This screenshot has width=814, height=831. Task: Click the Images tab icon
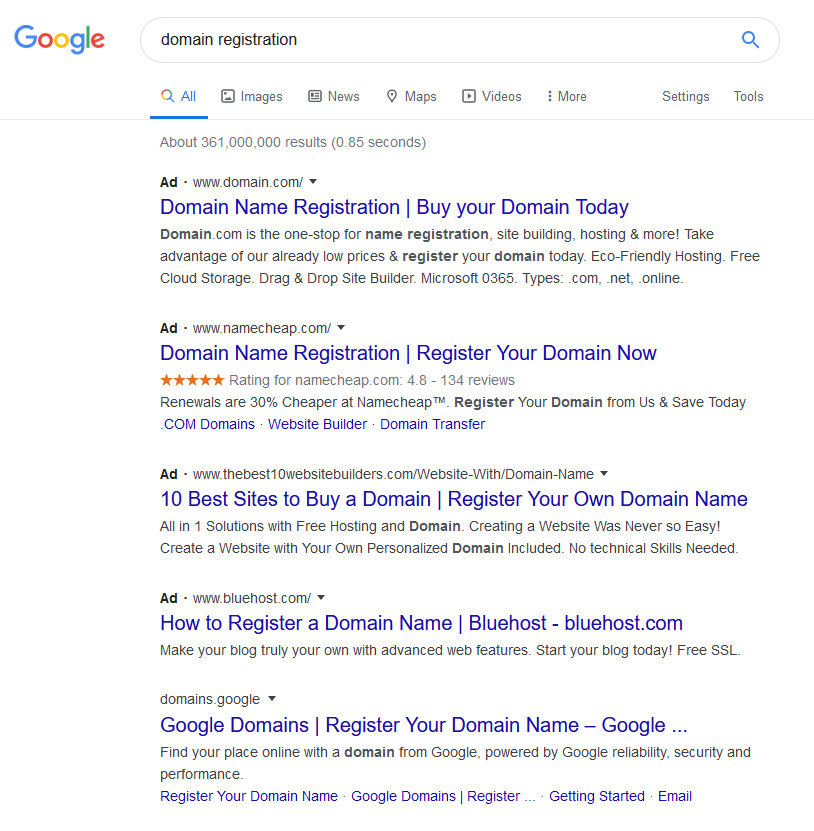[x=228, y=96]
